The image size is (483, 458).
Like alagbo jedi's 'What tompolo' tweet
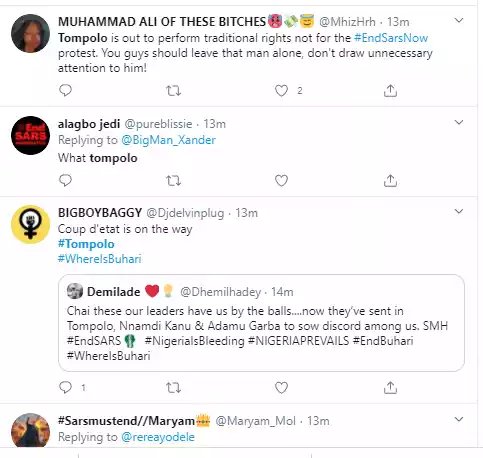pyautogui.click(x=281, y=181)
